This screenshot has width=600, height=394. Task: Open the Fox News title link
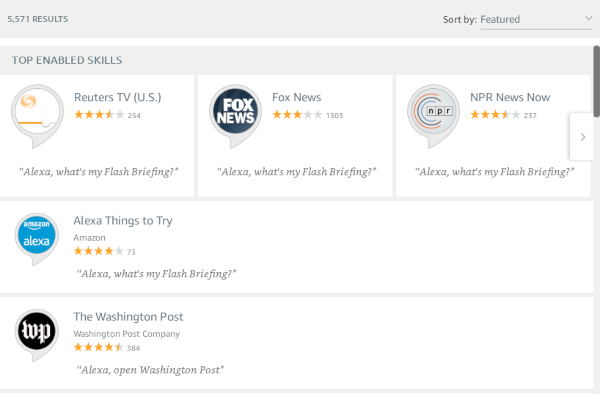tap(297, 98)
